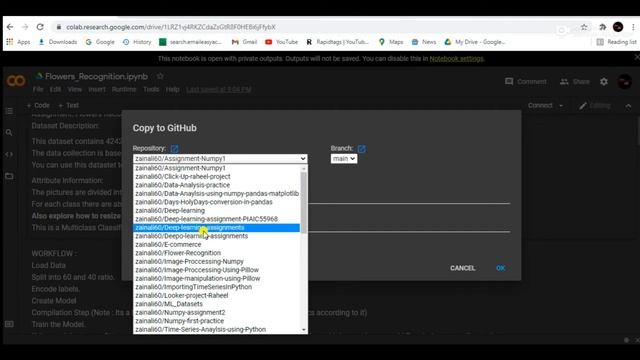640x360 pixels.
Task: Click the Editing pencil mode
Action: pyautogui.click(x=595, y=106)
